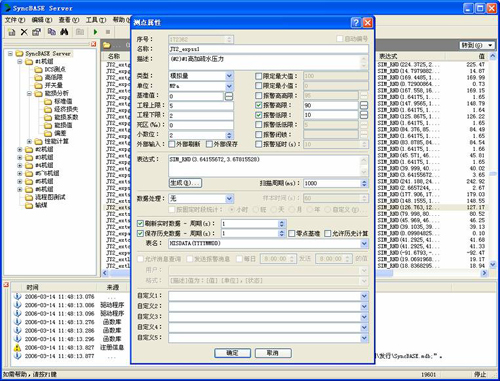Open the 工具 menu

[x=96, y=20]
